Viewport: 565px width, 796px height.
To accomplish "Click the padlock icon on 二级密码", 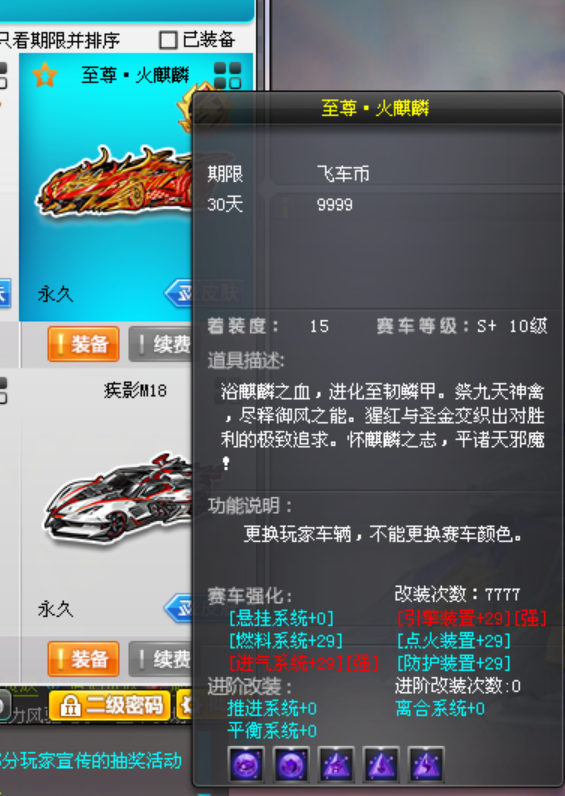I will tap(70, 706).
